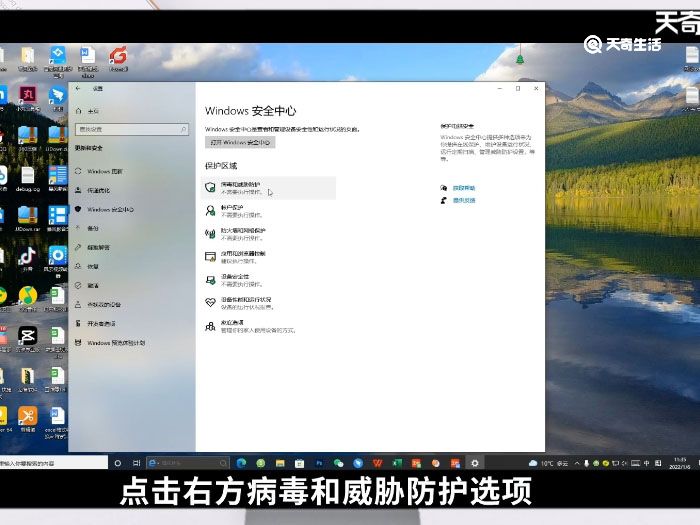Open Account protection person item
The height and width of the screenshot is (525, 700).
click(268, 211)
